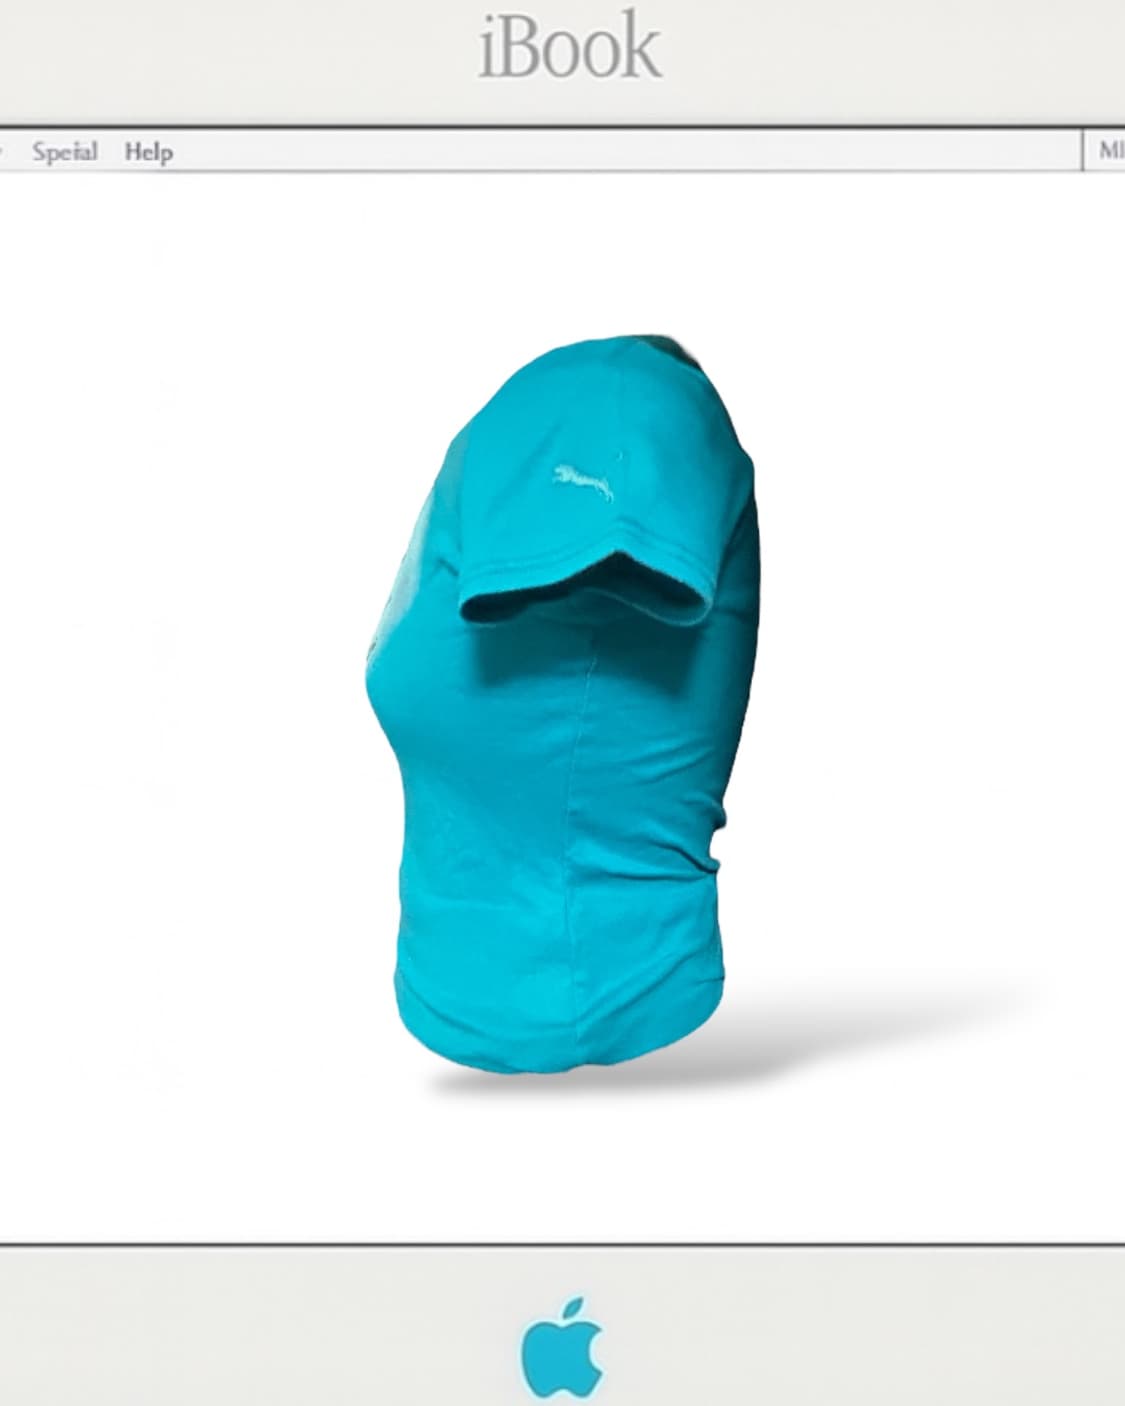Screen dimensions: 1125x1406
Task: Click the puma logo on the sleeve
Action: tap(584, 482)
